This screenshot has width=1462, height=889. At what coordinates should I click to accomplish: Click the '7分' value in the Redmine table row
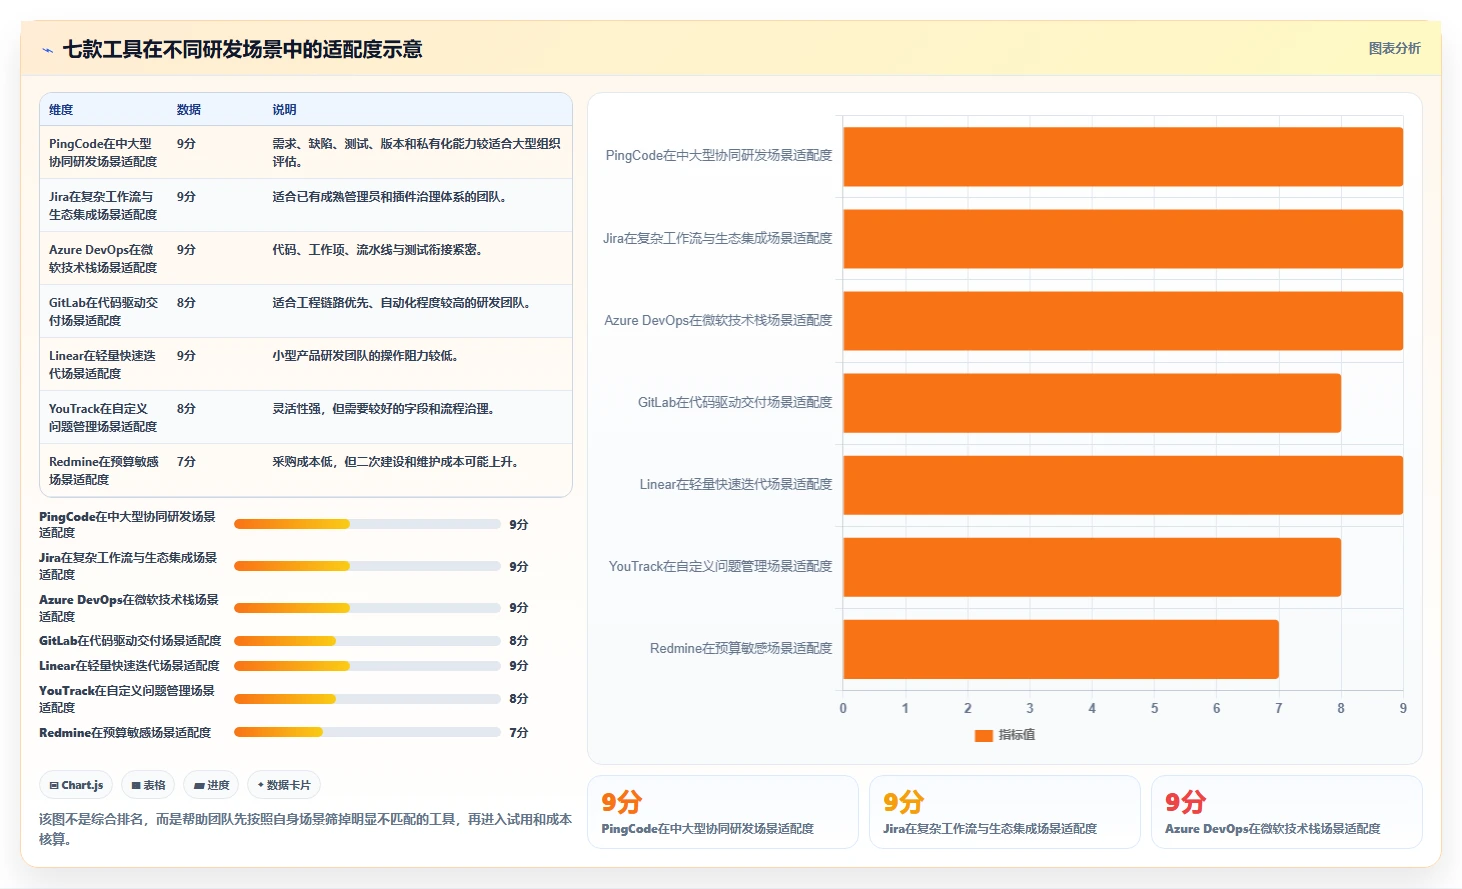(x=186, y=462)
